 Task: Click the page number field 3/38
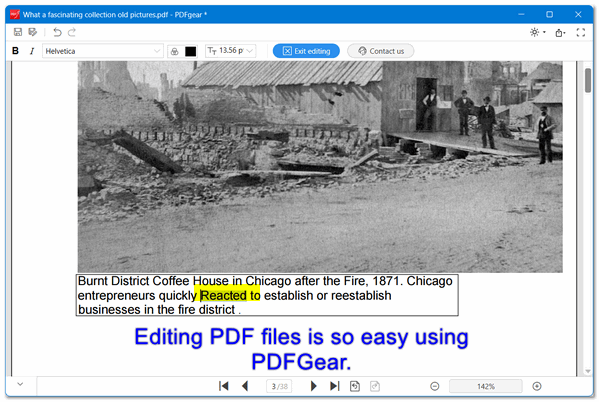tap(280, 386)
